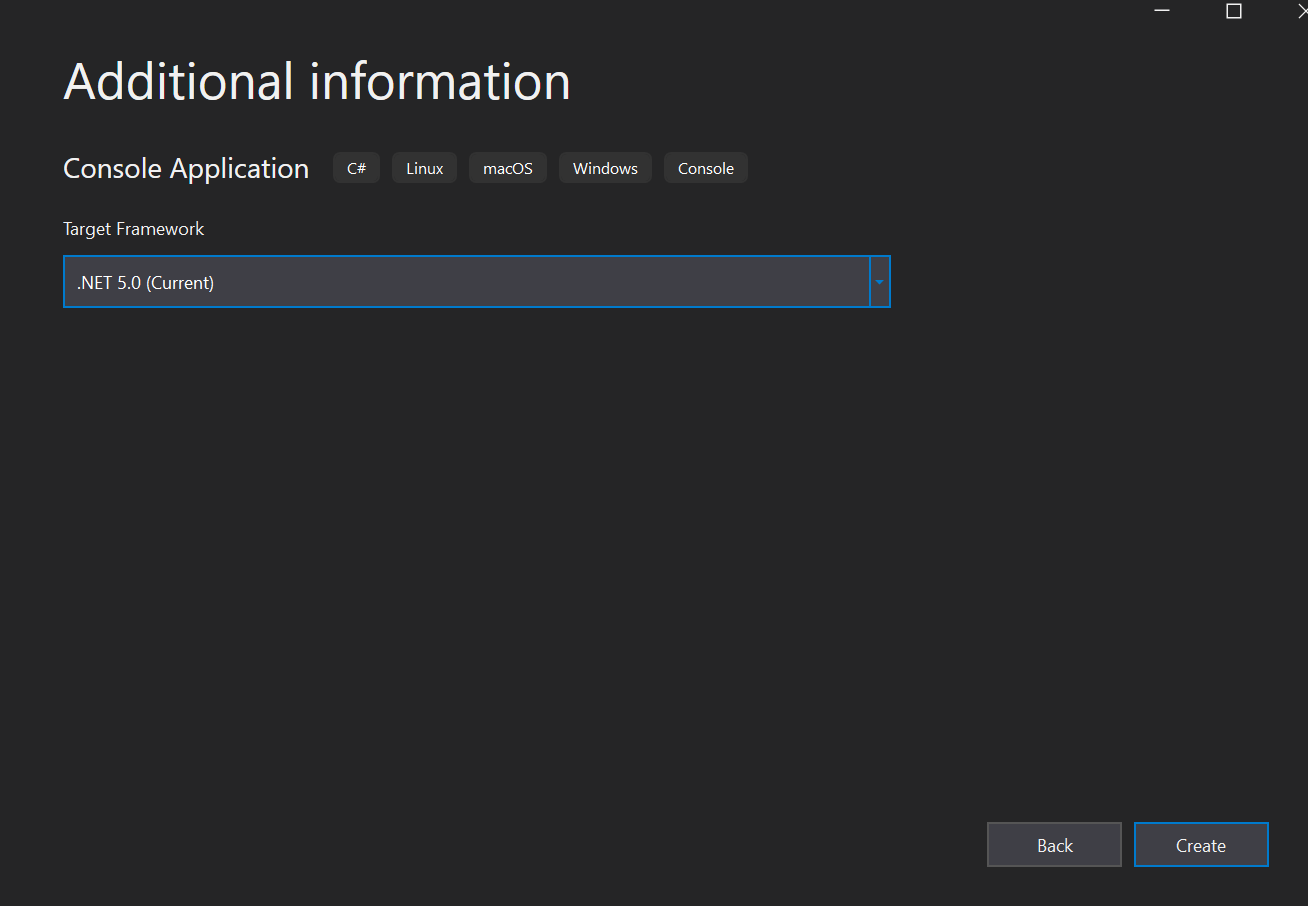
Task: Go back to project configuration
Action: [1054, 844]
